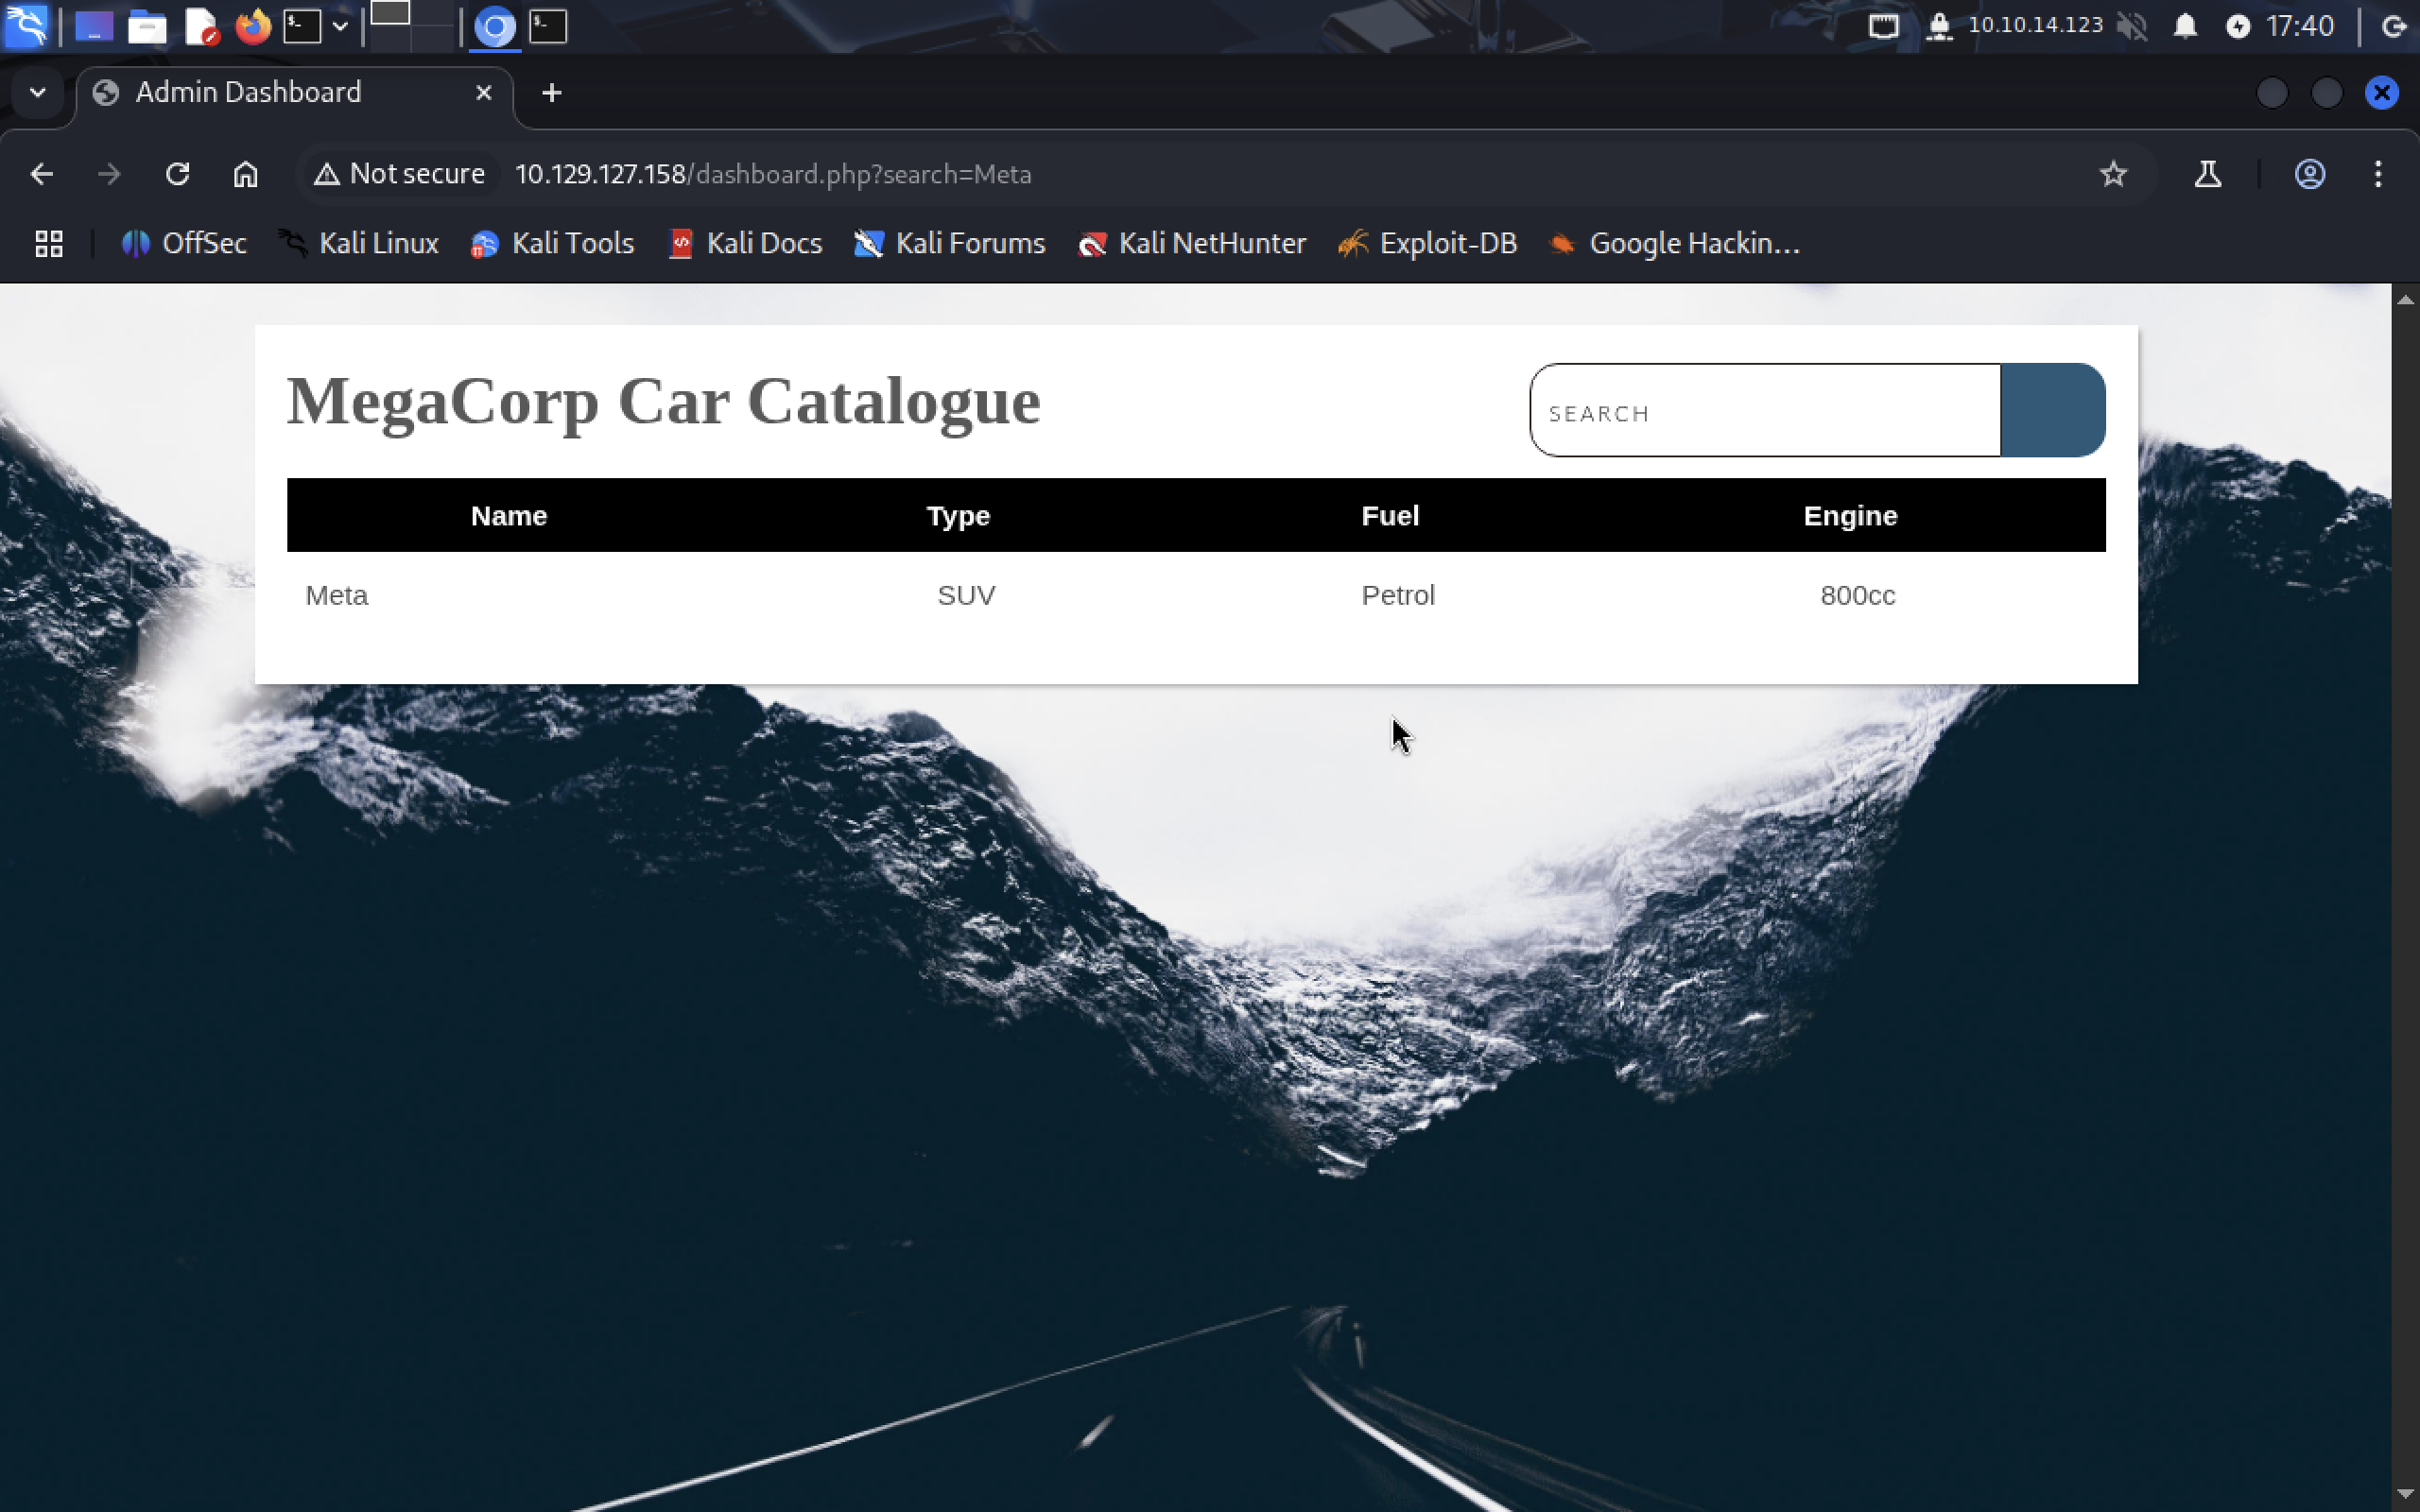2420x1512 pixels.
Task: Open the browser profile menu
Action: [2309, 174]
